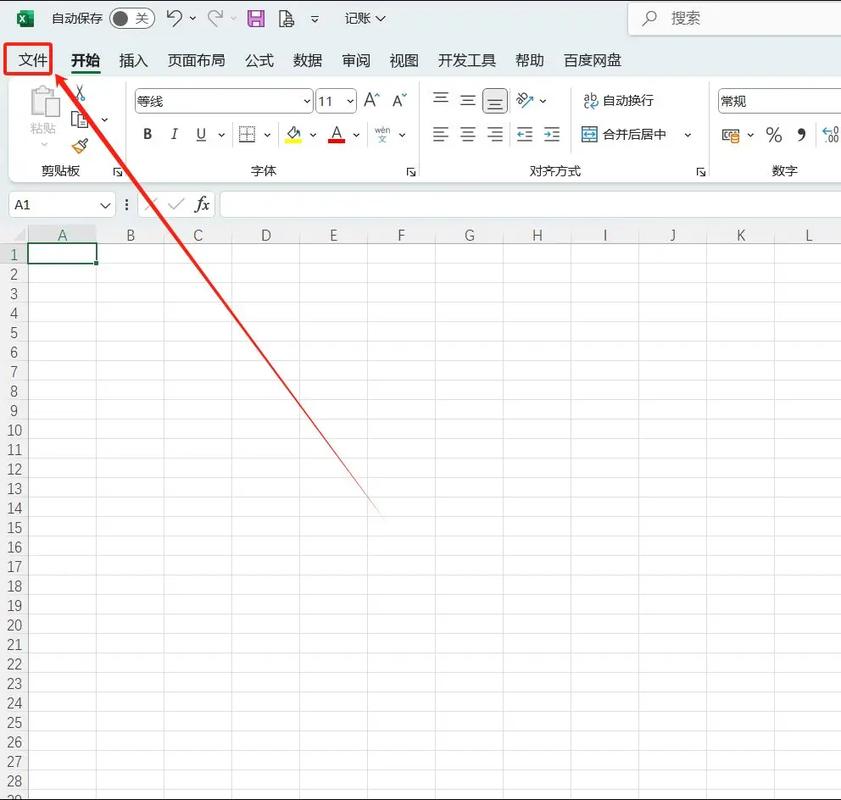Open the 数据 tab
Image resolution: width=841 pixels, height=800 pixels.
pyautogui.click(x=307, y=60)
